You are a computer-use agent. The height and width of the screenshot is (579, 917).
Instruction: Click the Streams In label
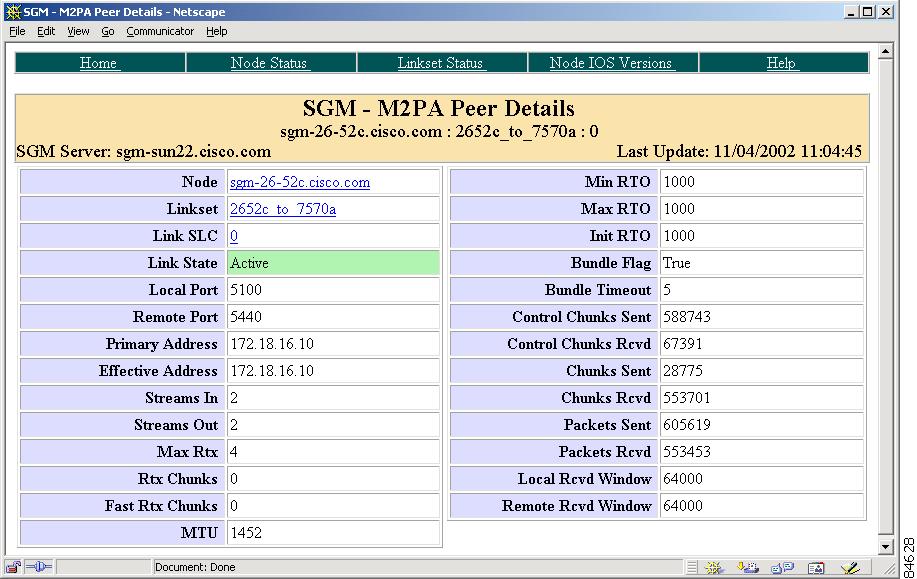(x=181, y=398)
